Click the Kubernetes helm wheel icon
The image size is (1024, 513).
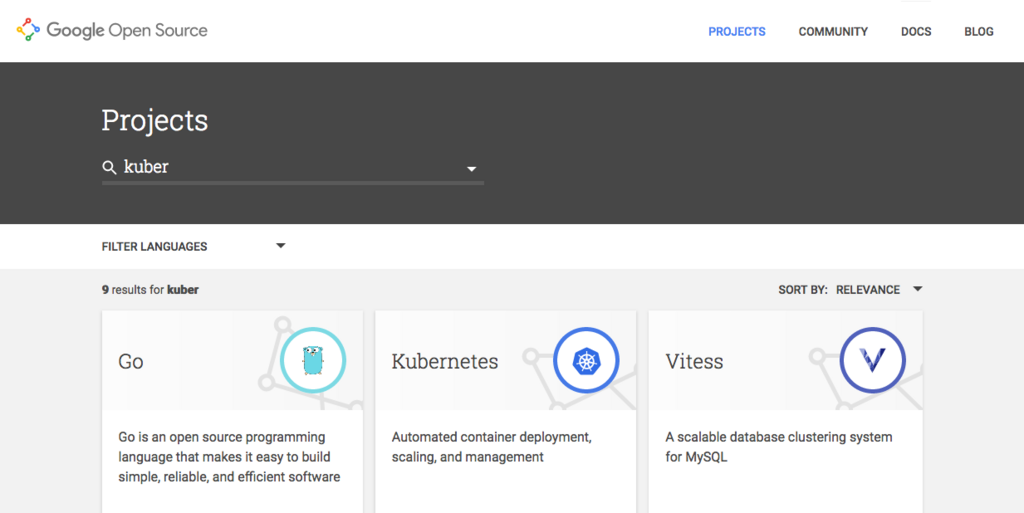pos(586,360)
